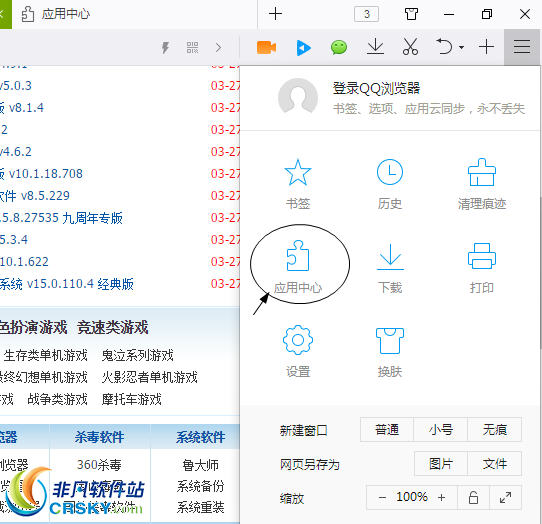Open new 普通 normal window
Viewport: 542px width, 524px height.
pyautogui.click(x=387, y=430)
